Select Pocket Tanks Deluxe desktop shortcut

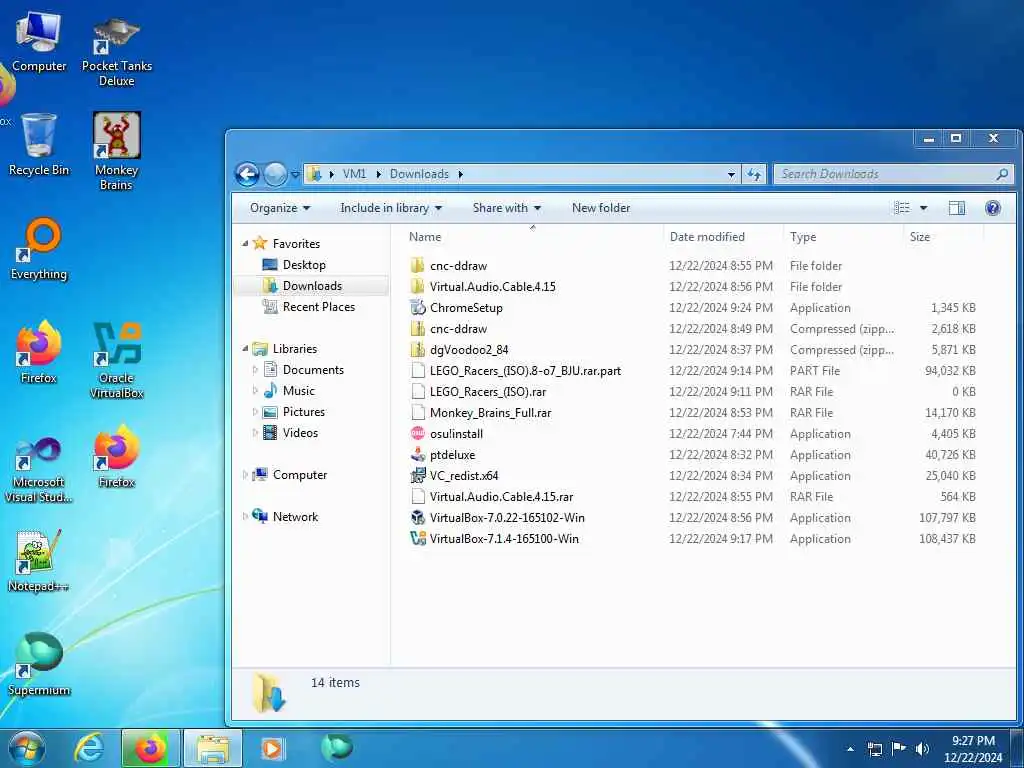tap(116, 51)
